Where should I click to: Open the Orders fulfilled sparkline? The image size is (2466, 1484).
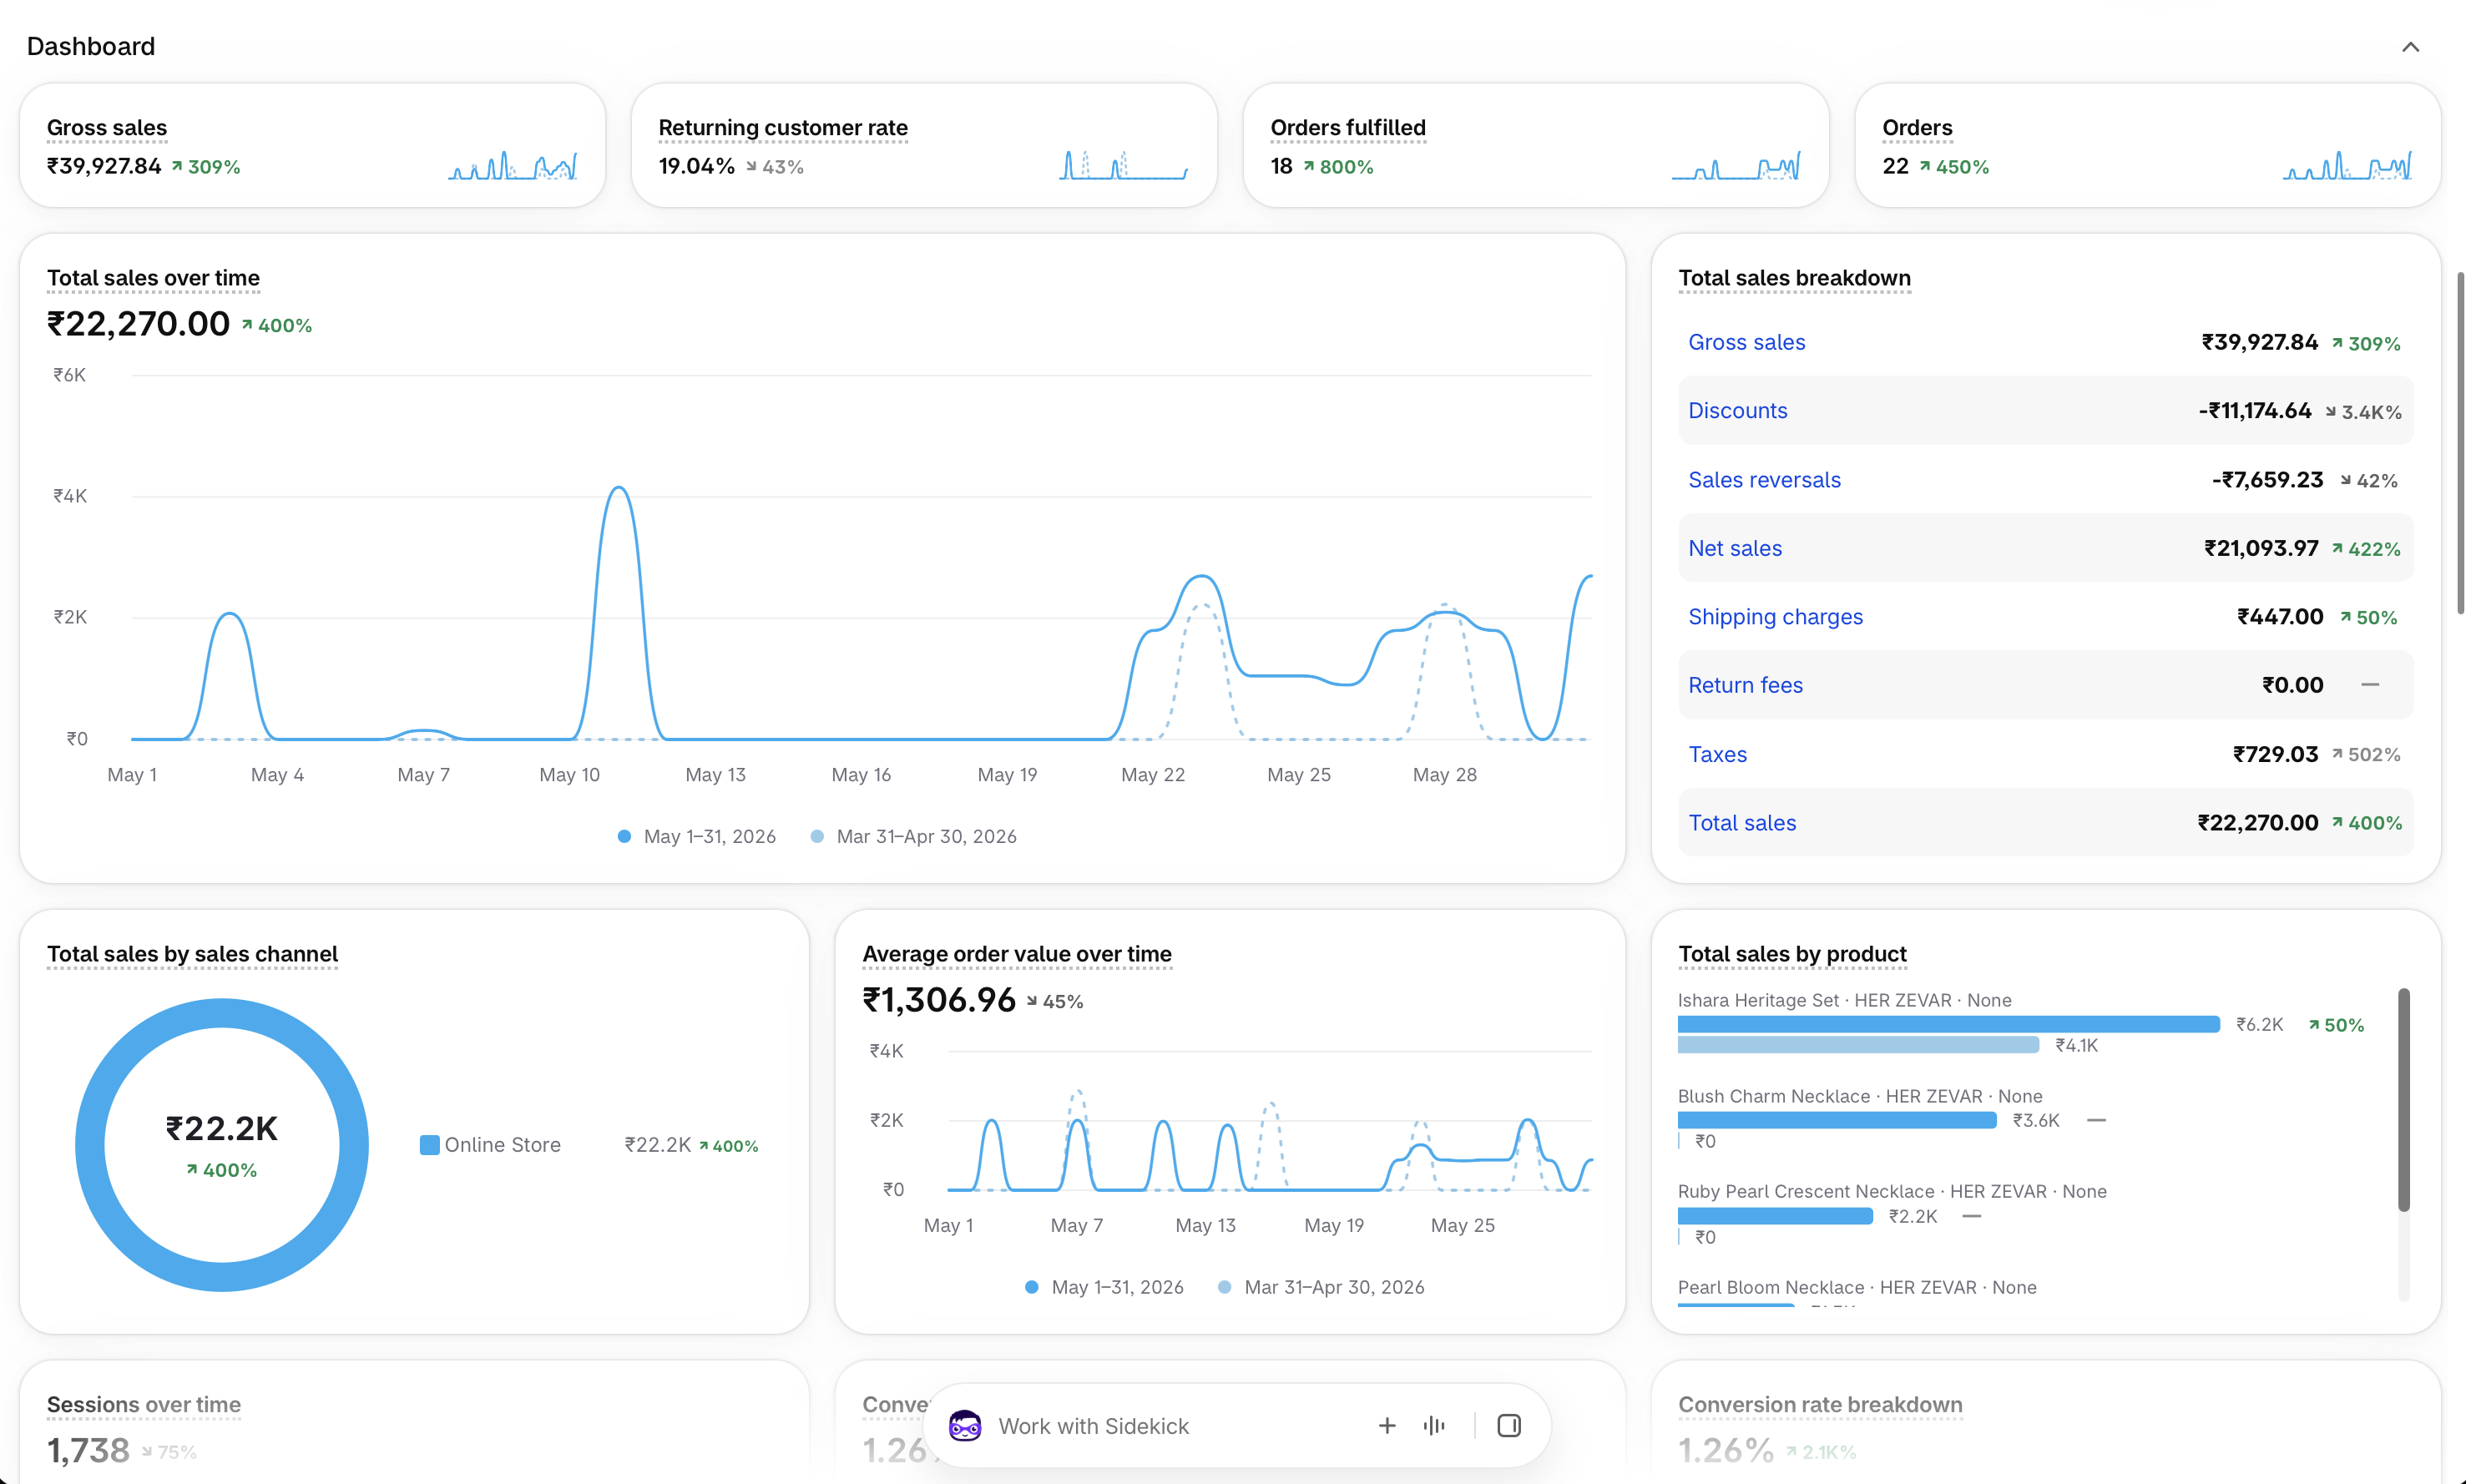pos(1736,165)
